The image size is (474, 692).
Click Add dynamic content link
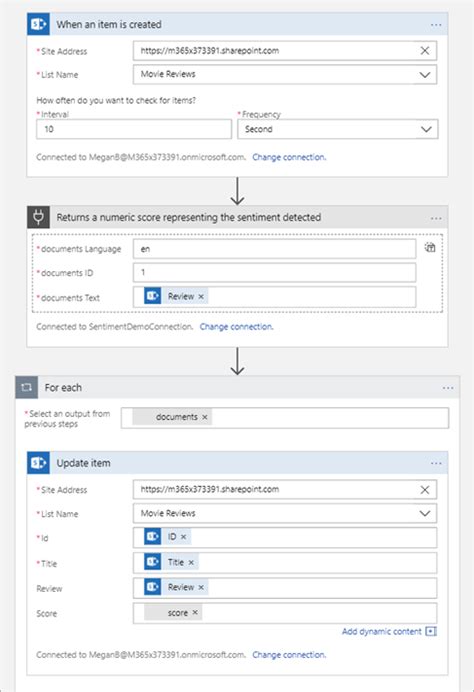(x=382, y=632)
